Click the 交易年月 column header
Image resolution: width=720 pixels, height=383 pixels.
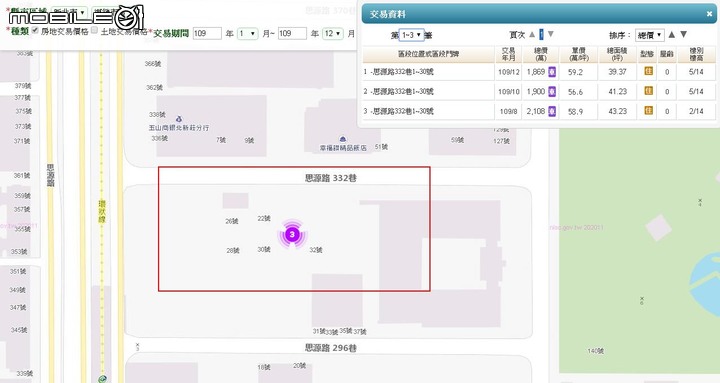pyautogui.click(x=508, y=54)
